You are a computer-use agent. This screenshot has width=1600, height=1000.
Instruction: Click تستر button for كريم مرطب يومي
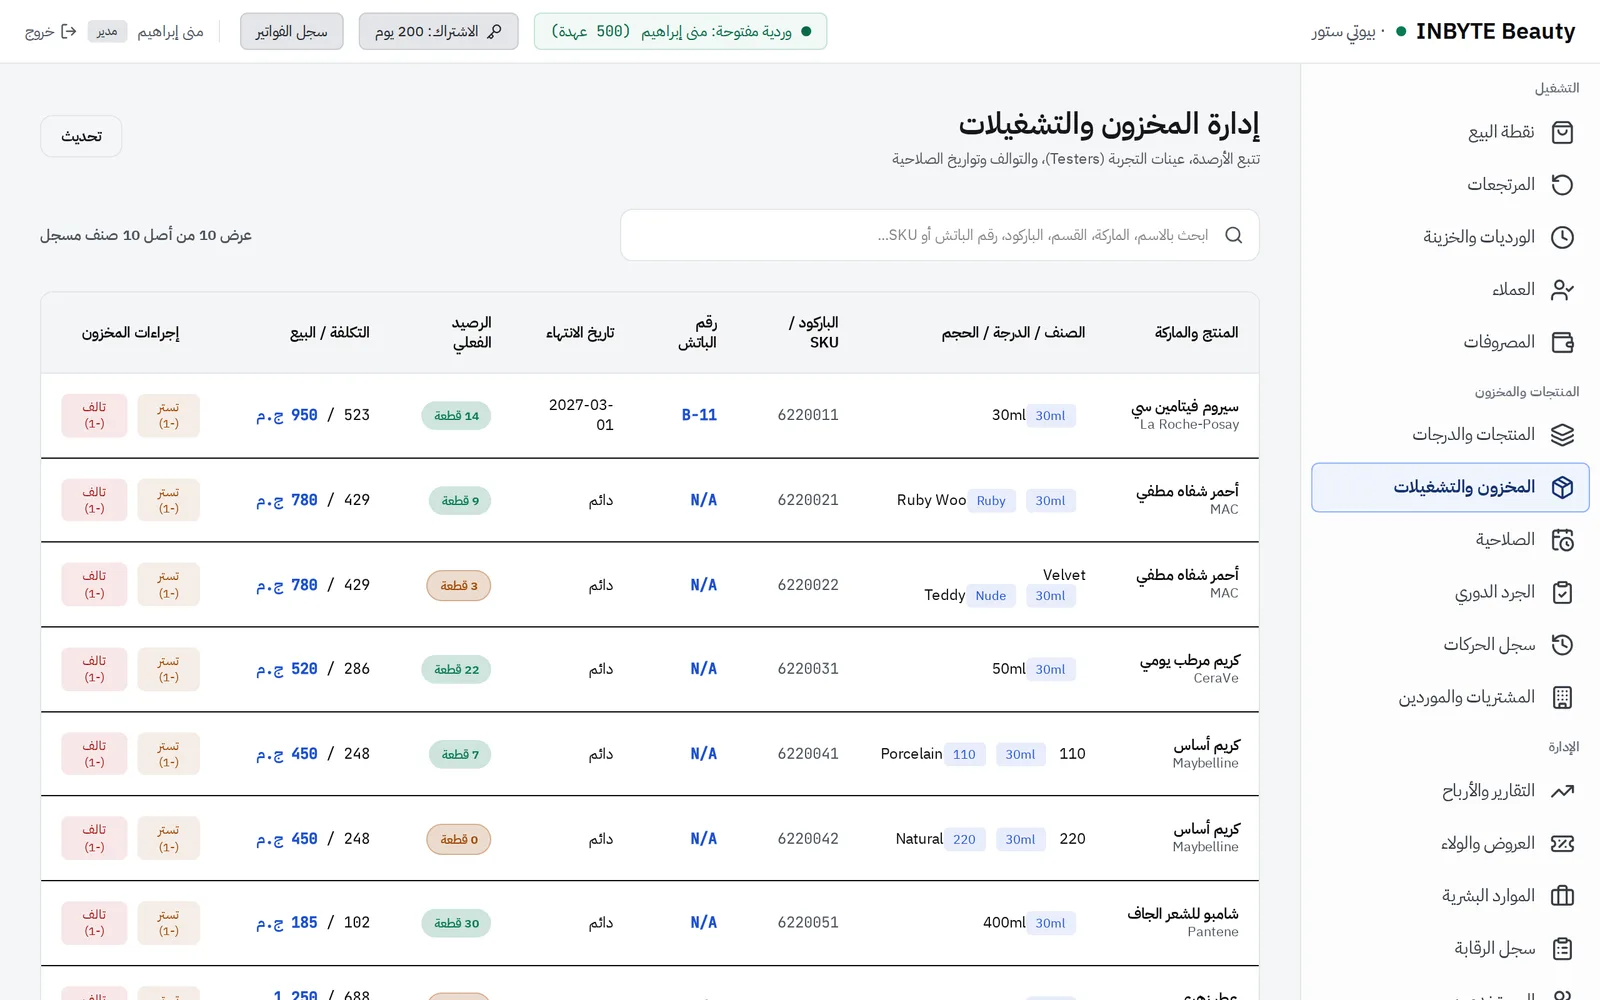click(x=168, y=669)
